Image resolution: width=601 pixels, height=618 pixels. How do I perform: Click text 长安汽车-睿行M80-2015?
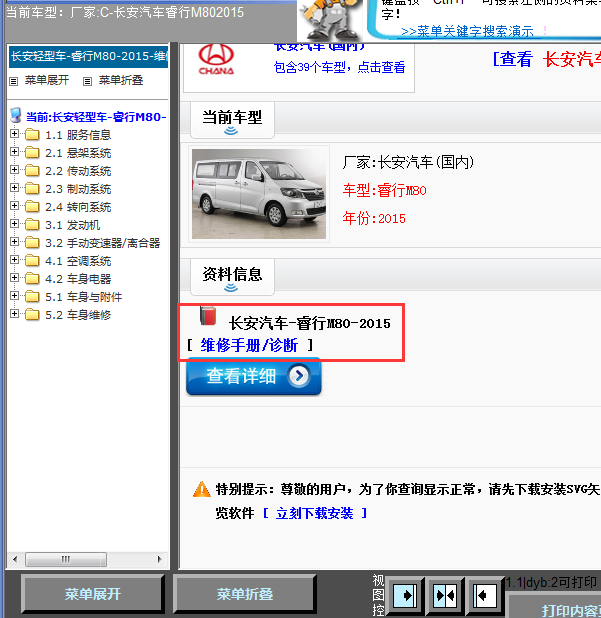(310, 324)
